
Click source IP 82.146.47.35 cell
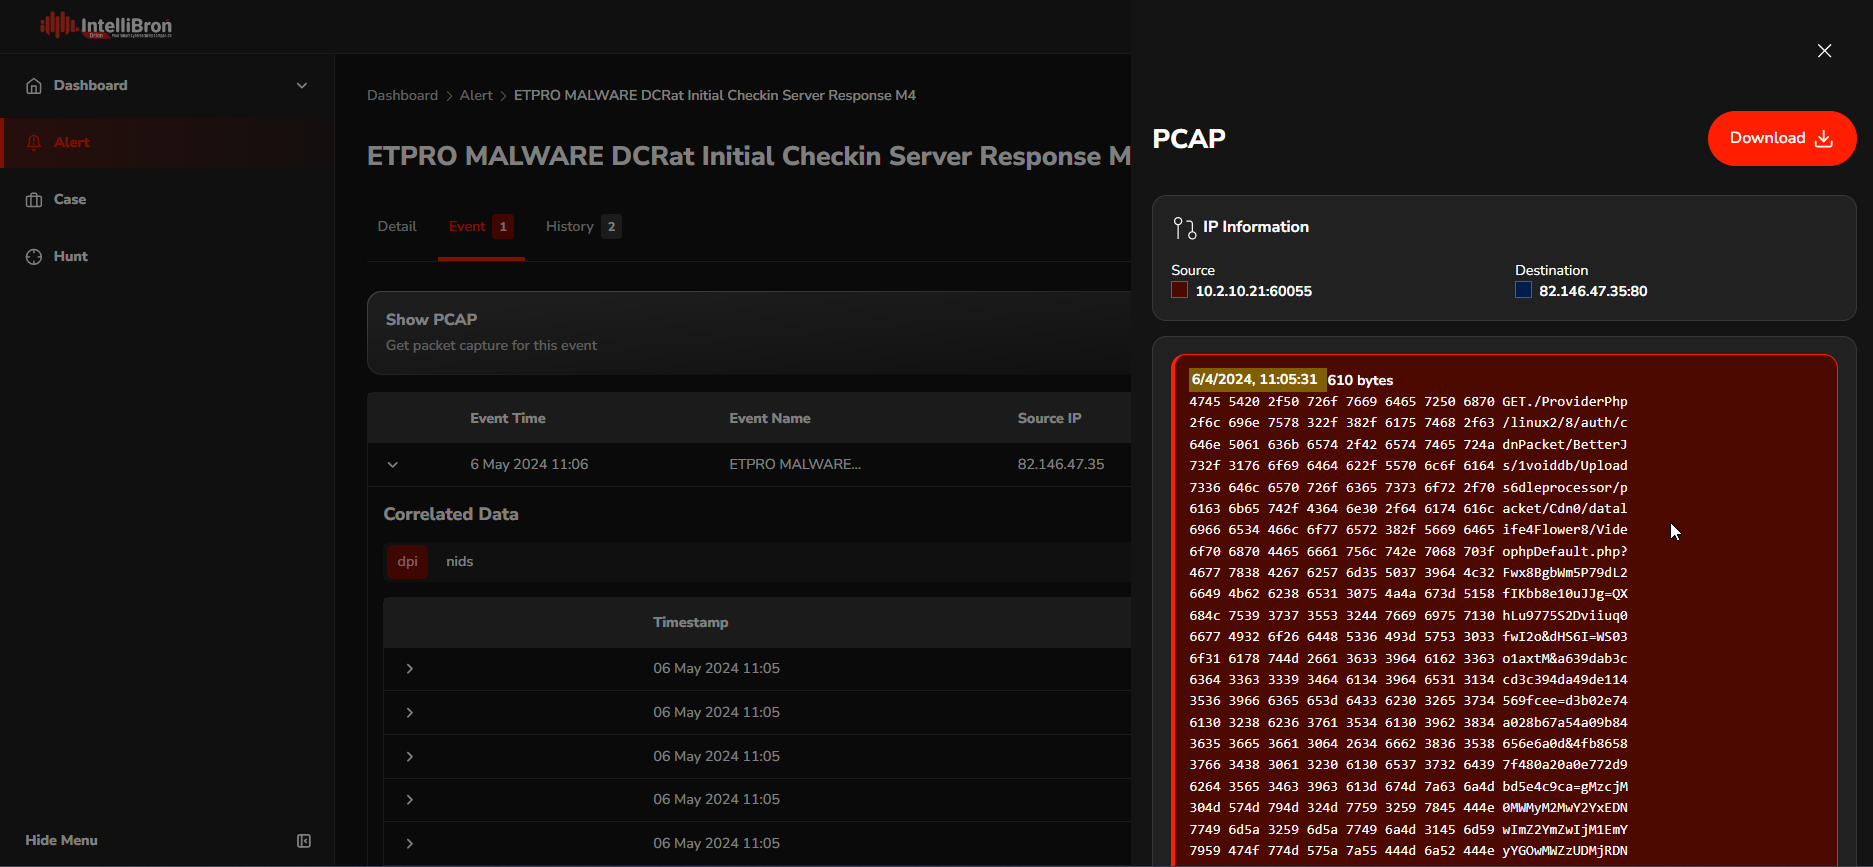[x=1061, y=465]
